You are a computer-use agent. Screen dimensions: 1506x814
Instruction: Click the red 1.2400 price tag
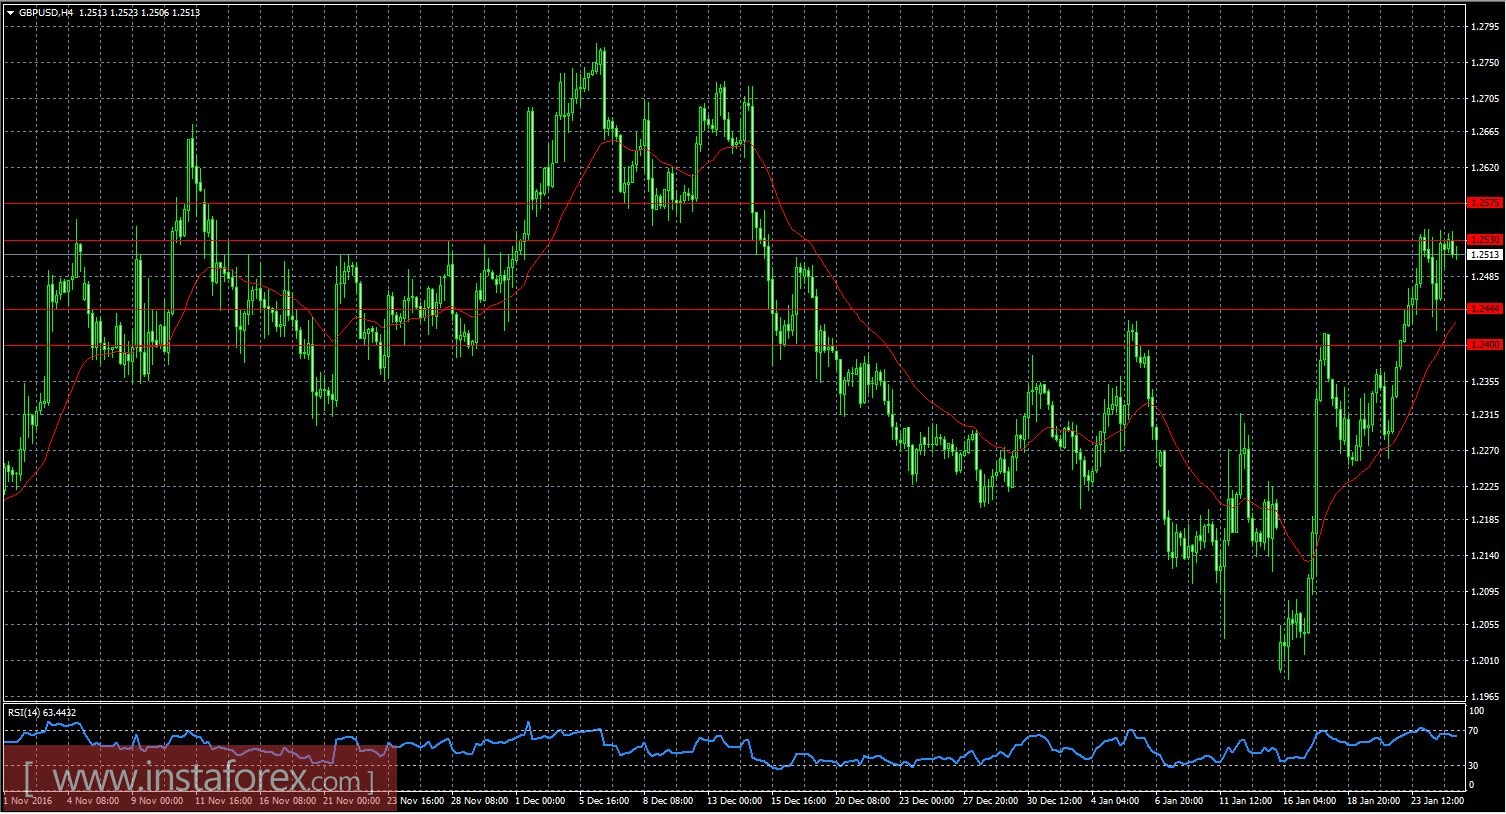coord(1485,344)
